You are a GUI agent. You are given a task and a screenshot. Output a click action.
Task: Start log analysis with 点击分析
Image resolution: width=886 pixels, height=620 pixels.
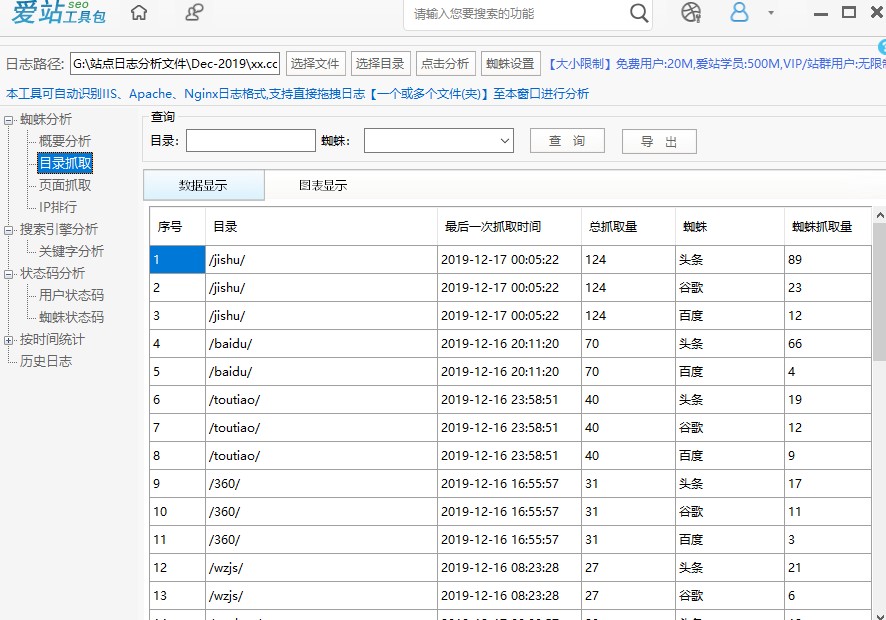tap(446, 62)
